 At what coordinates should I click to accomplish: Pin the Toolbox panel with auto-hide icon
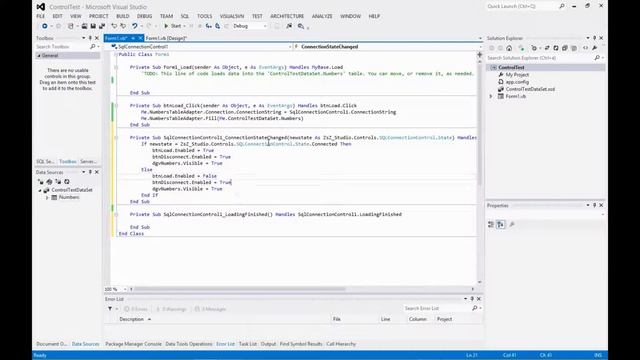90,38
